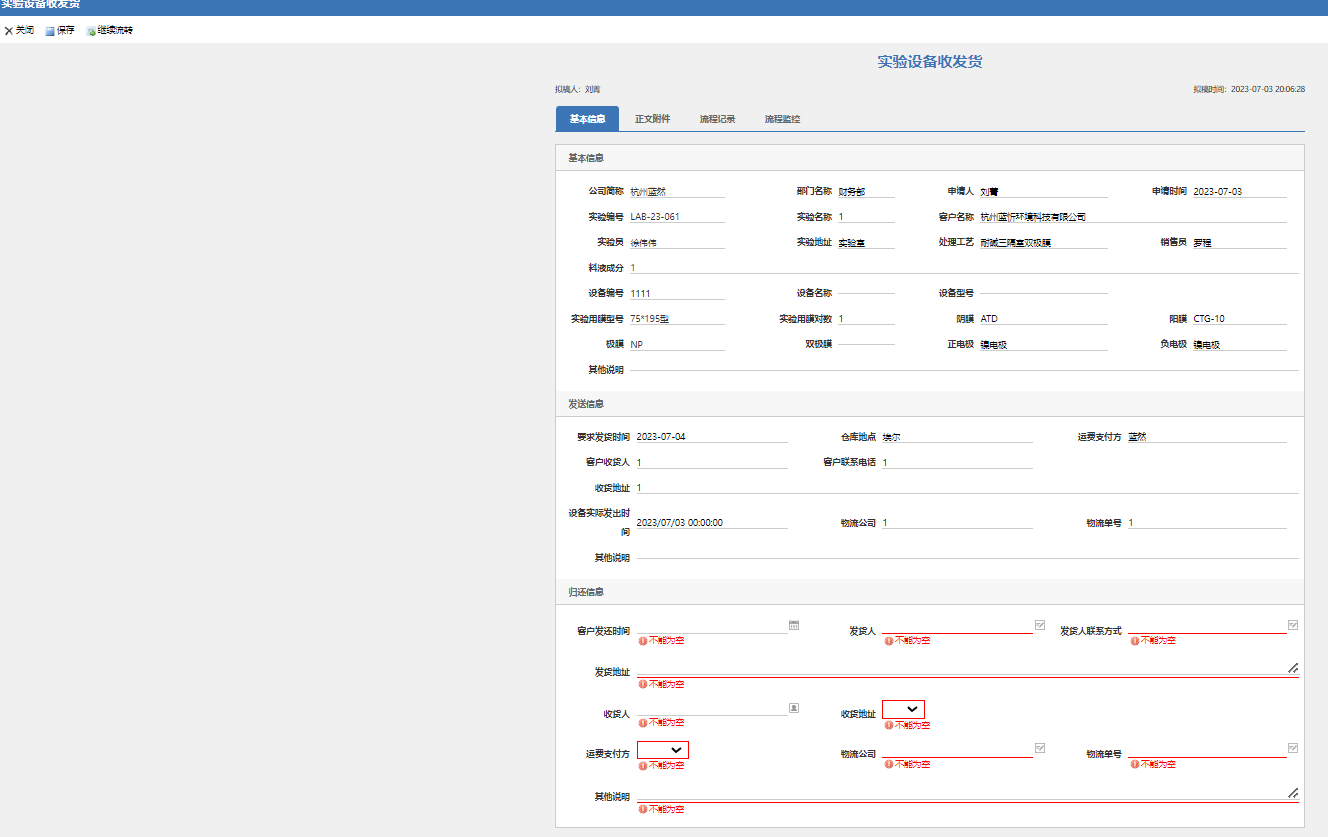The image size is (1328, 837).
Task: Click the 客户发还时间 date input field
Action: 710,625
